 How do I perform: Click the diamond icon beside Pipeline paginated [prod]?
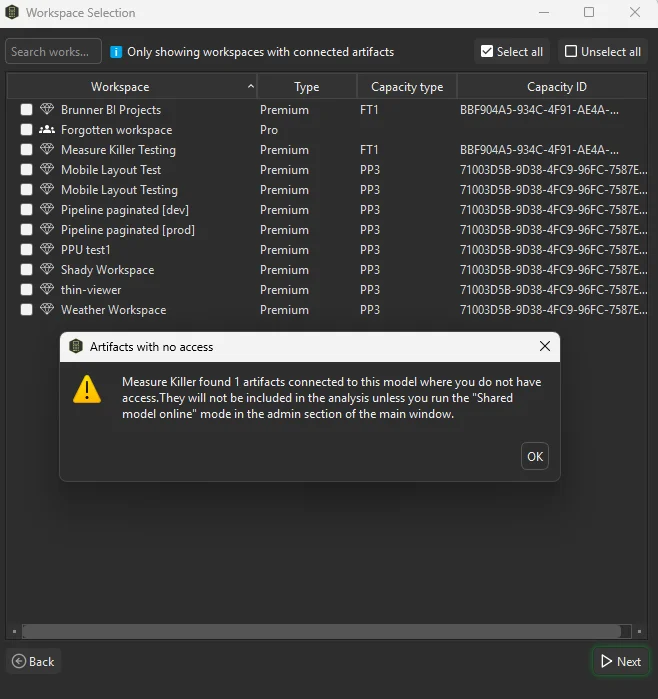(47, 229)
